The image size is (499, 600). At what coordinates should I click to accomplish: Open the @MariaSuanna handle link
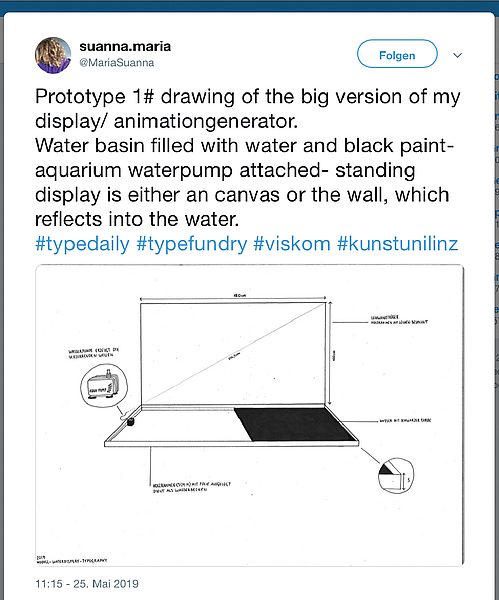pos(117,62)
